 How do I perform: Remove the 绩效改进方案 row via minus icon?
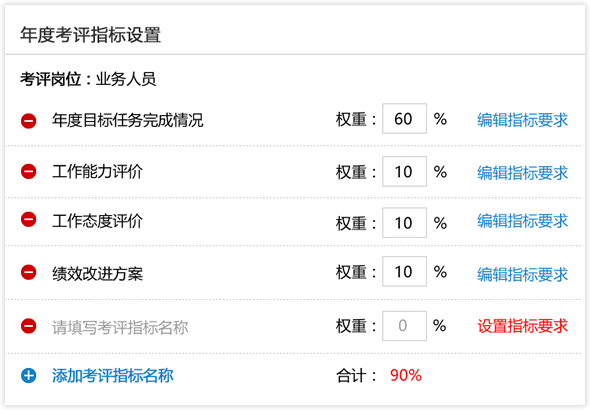[x=29, y=272]
